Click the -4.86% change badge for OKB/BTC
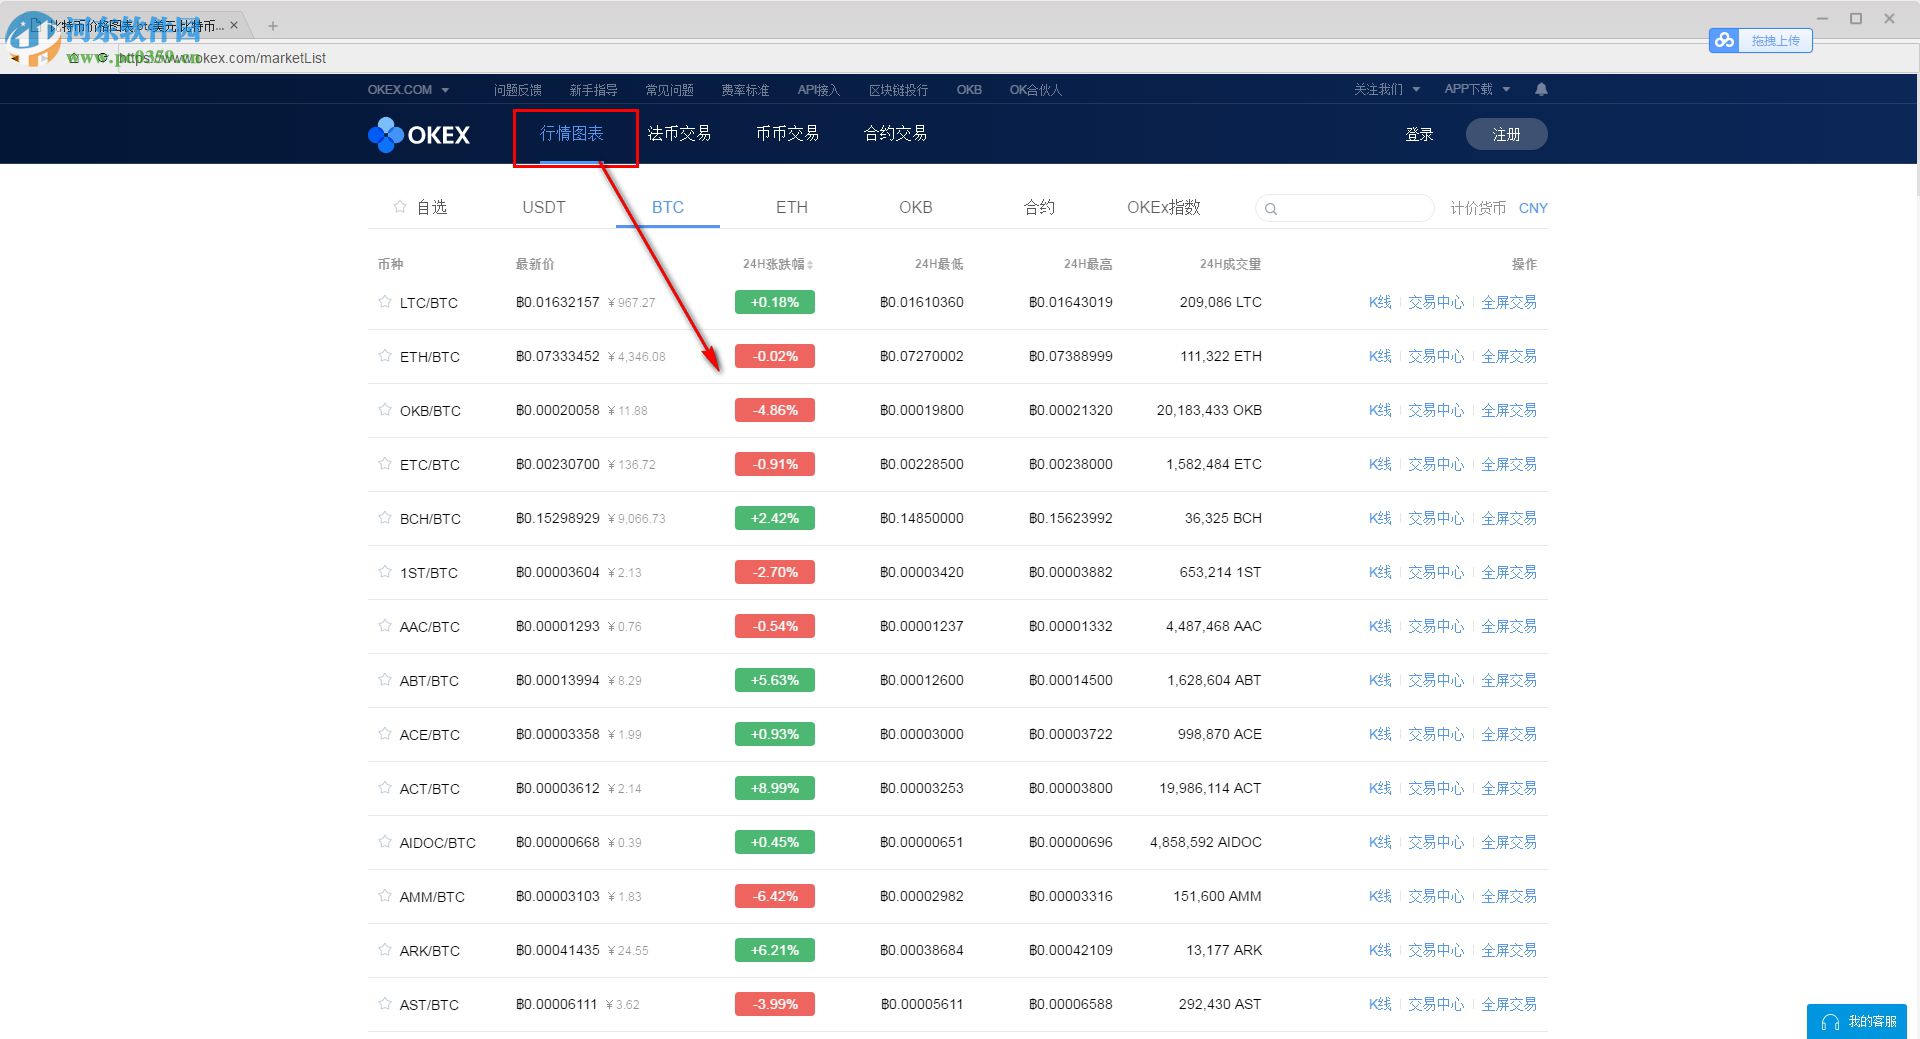The height and width of the screenshot is (1039, 1920). click(x=775, y=410)
